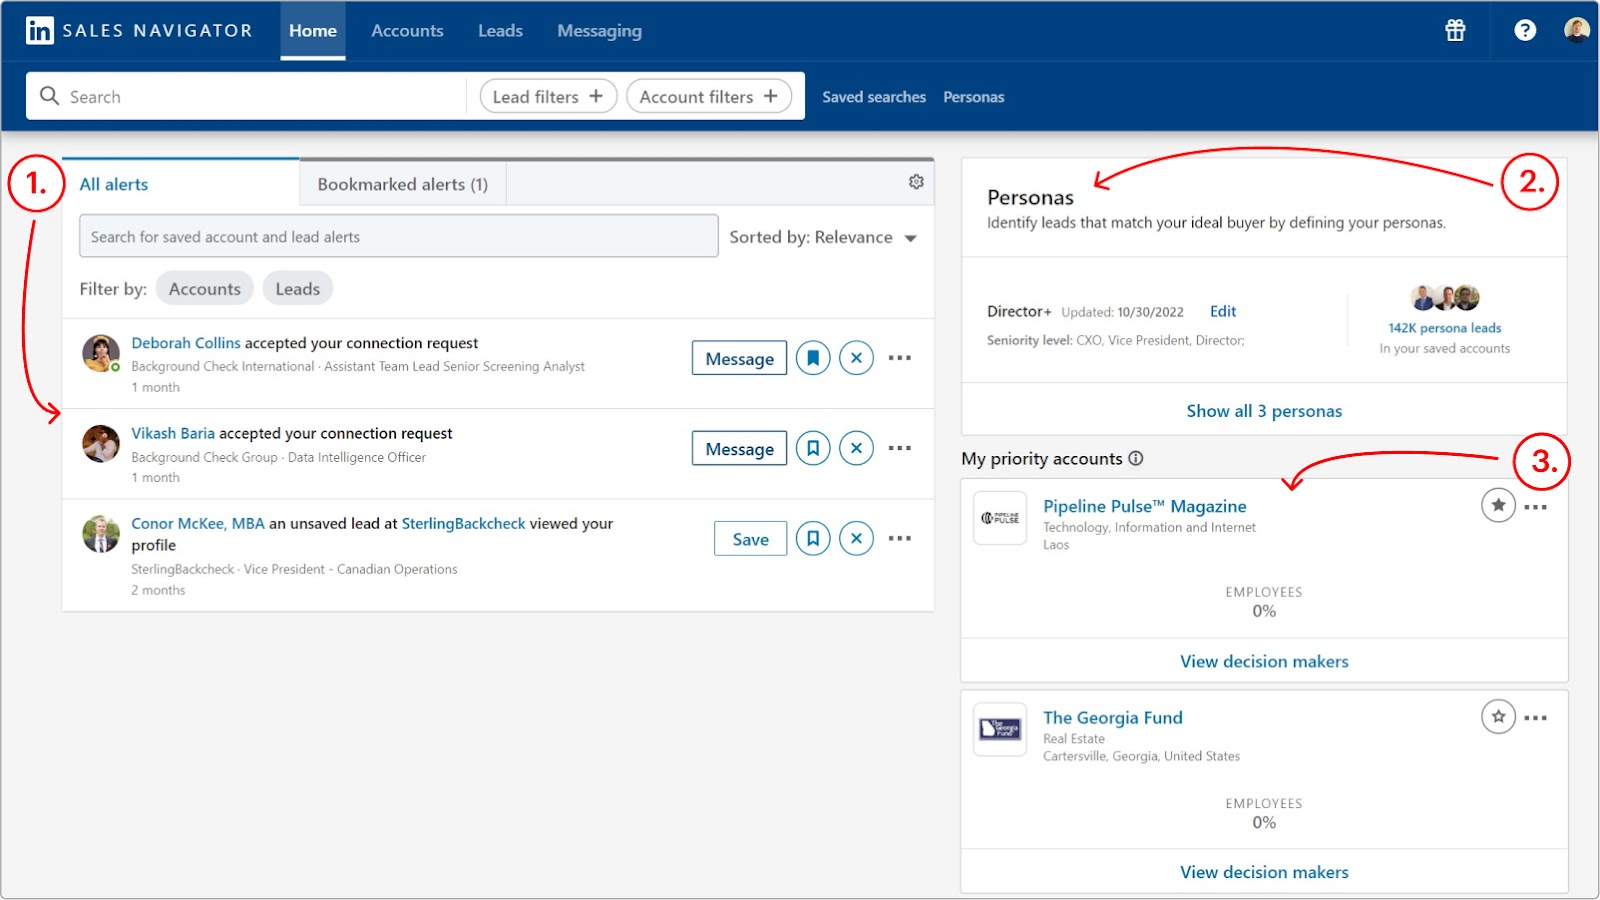
Task: Open Pipeline Pulse Magazine account
Action: (1145, 506)
